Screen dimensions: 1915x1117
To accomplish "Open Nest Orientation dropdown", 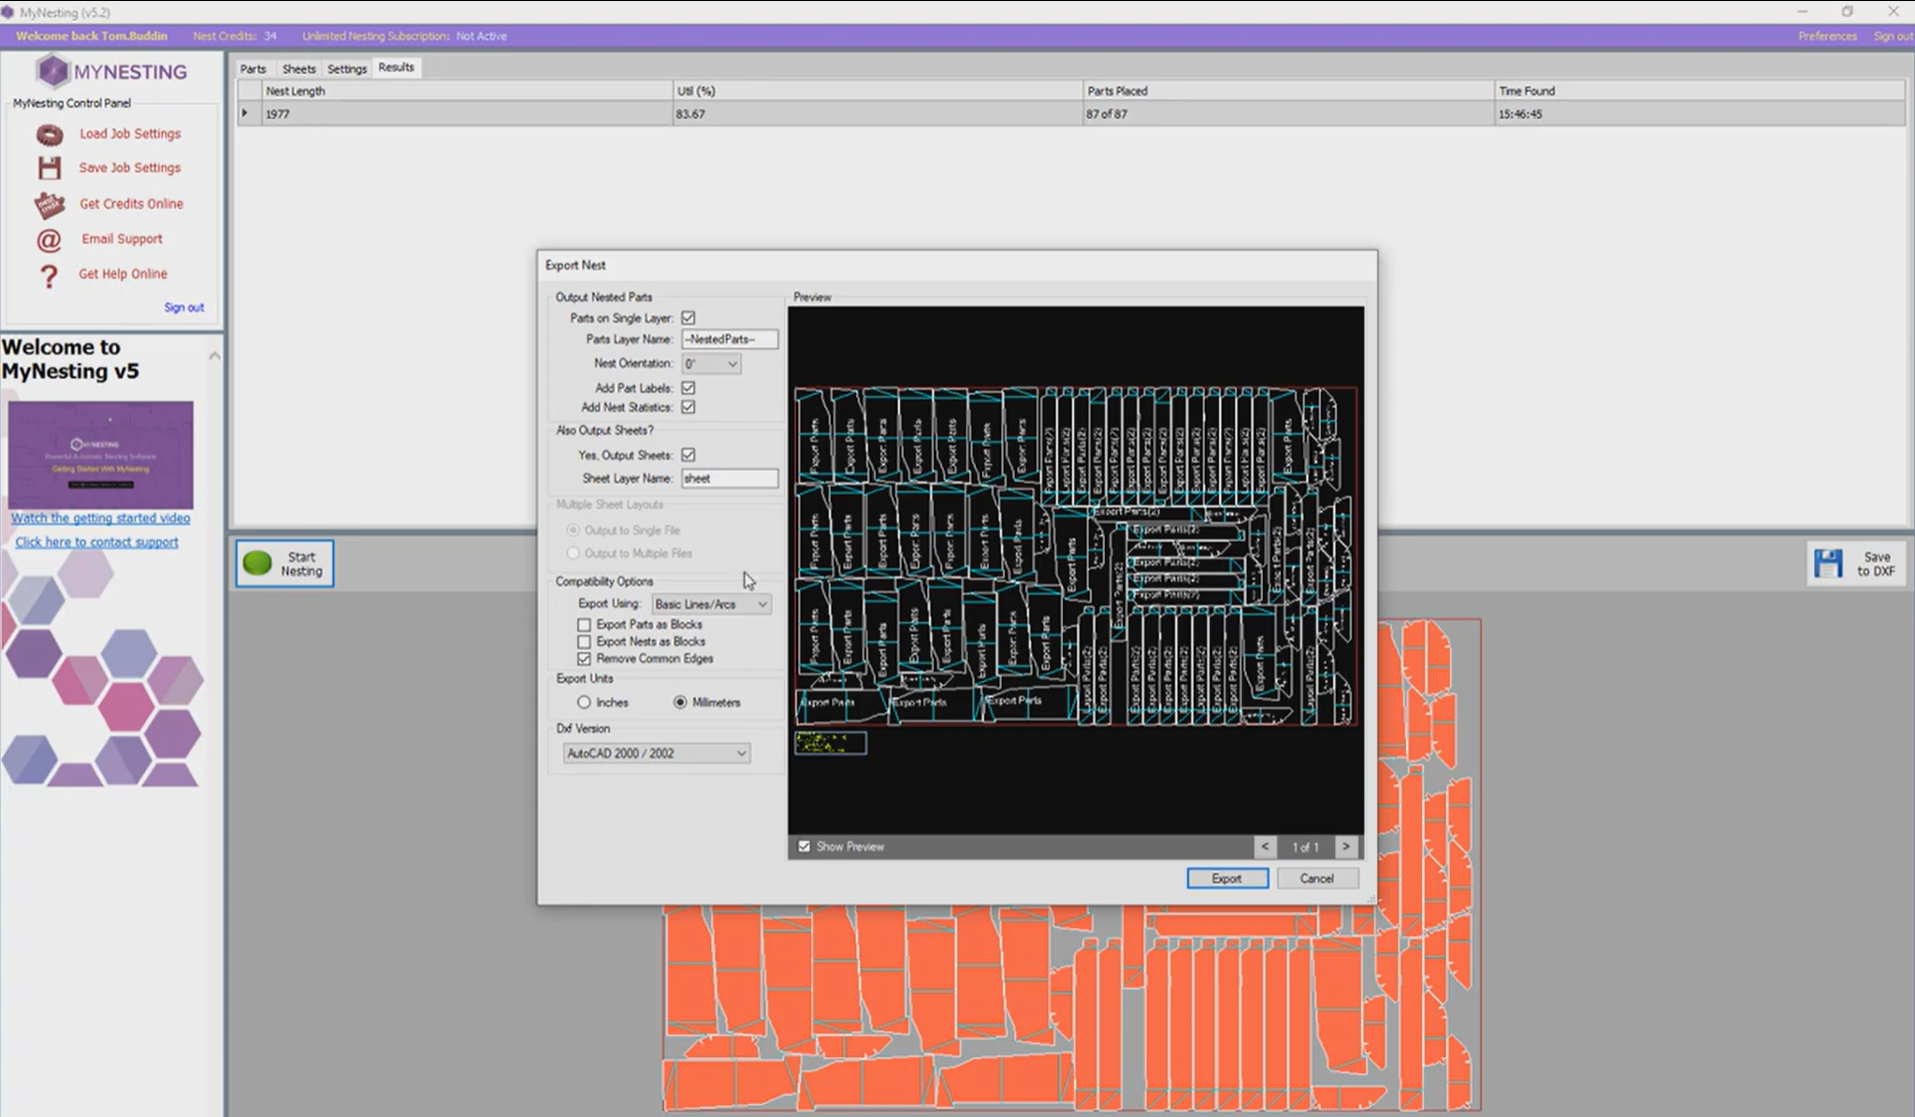I will click(711, 364).
